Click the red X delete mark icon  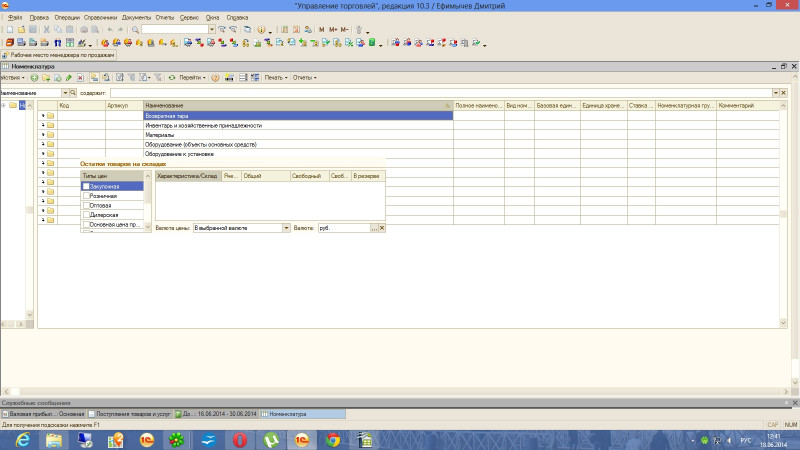80,78
